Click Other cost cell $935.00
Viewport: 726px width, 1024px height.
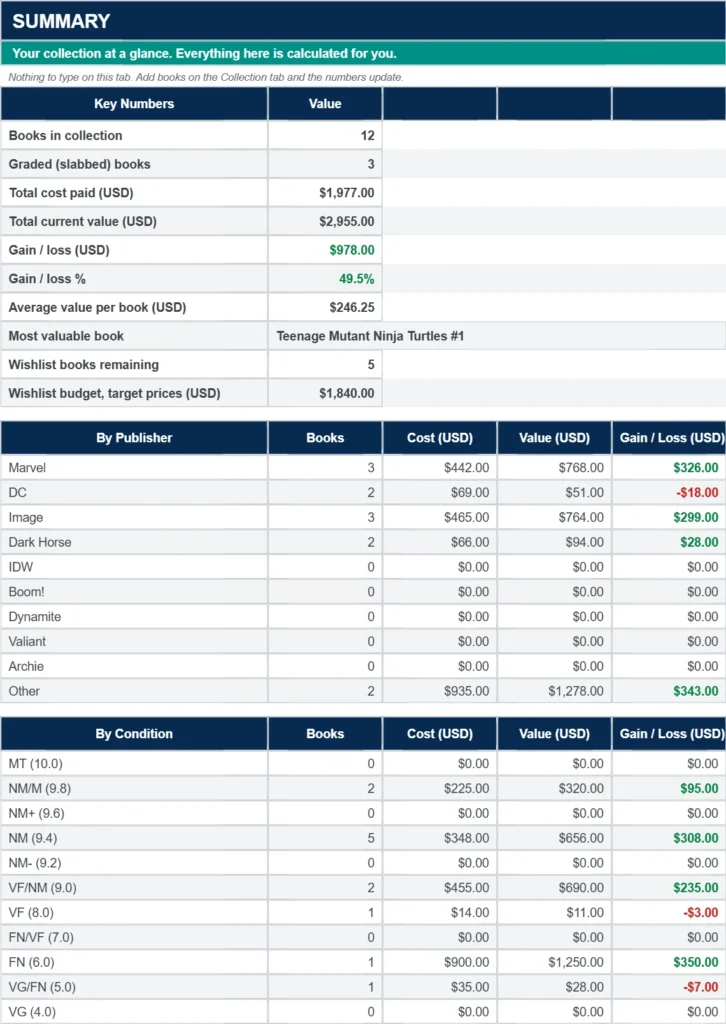pos(440,691)
